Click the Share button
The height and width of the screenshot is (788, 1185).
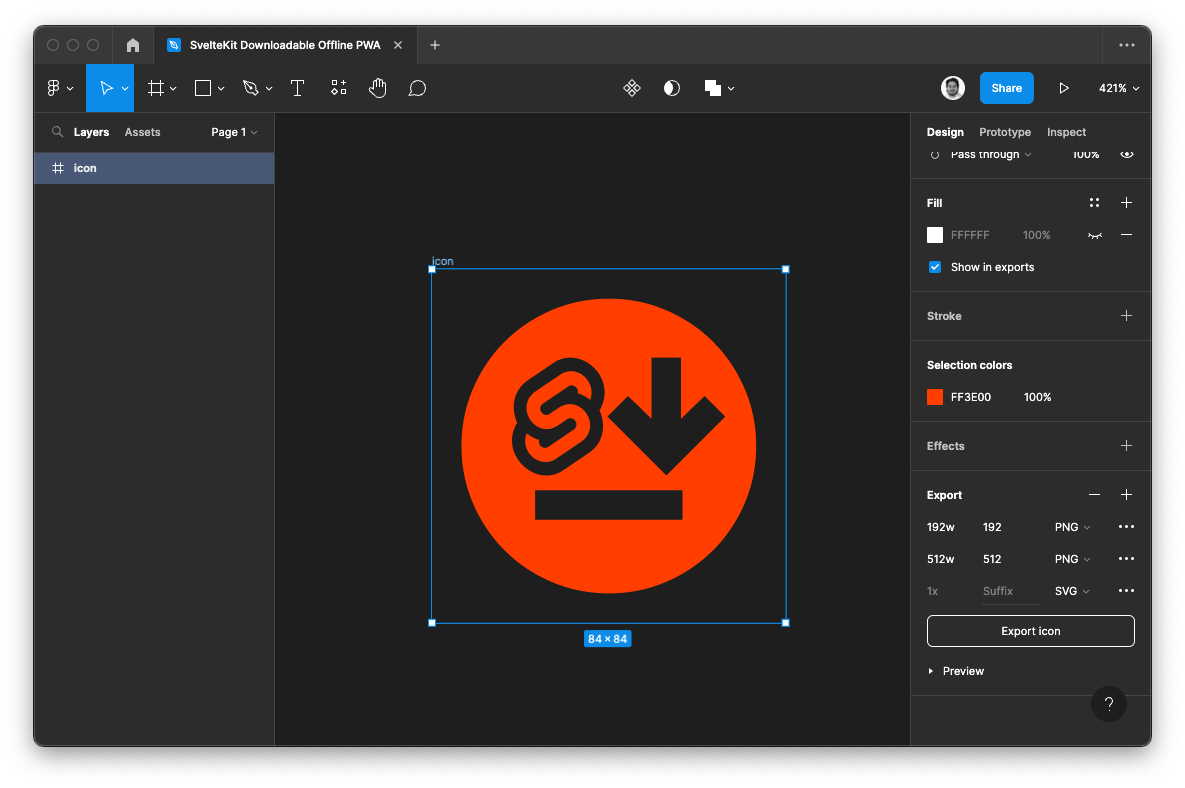[1007, 88]
